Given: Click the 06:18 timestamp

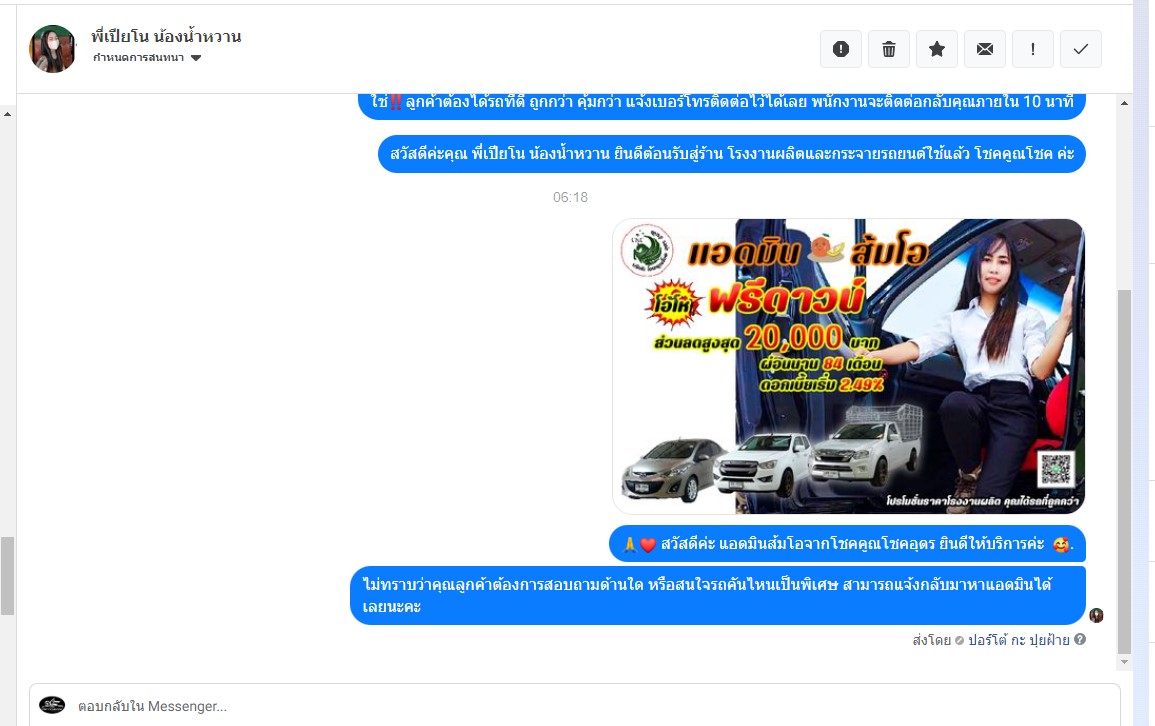Looking at the screenshot, I should click(x=570, y=197).
